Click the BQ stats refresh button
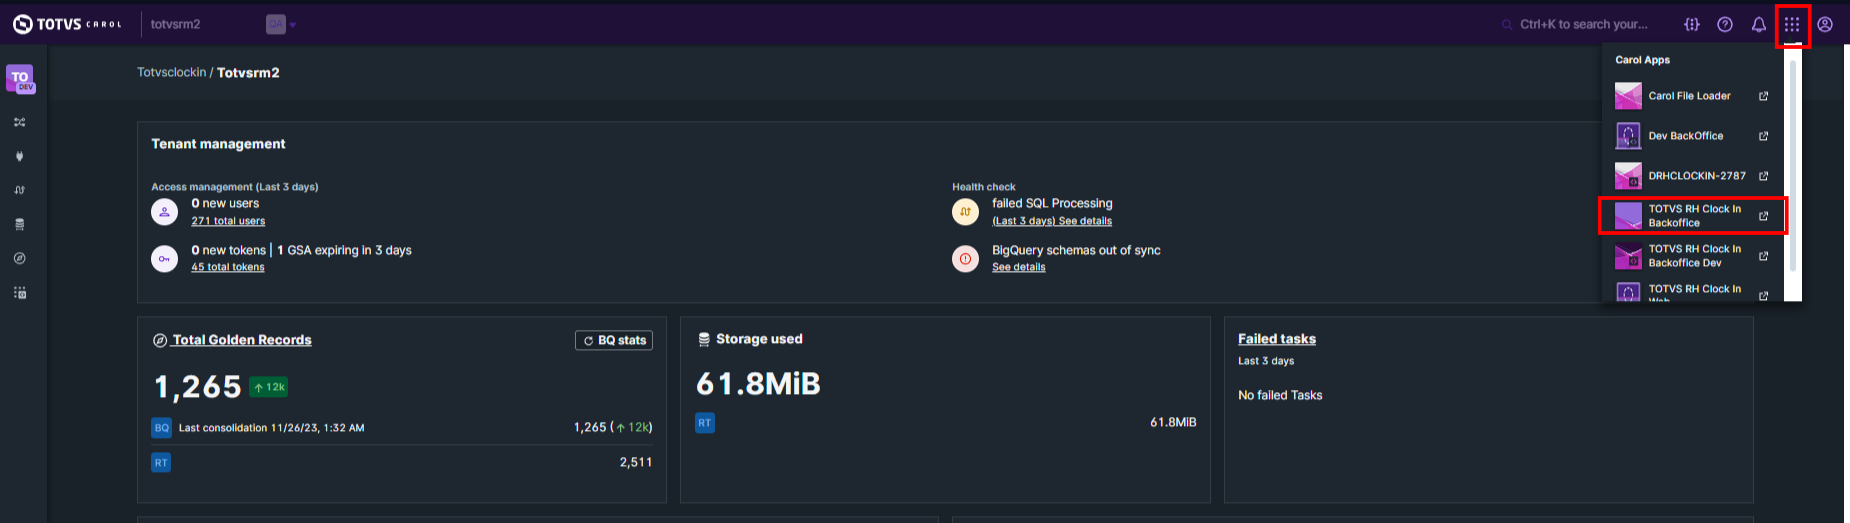Viewport: 1850px width, 523px height. (x=614, y=341)
